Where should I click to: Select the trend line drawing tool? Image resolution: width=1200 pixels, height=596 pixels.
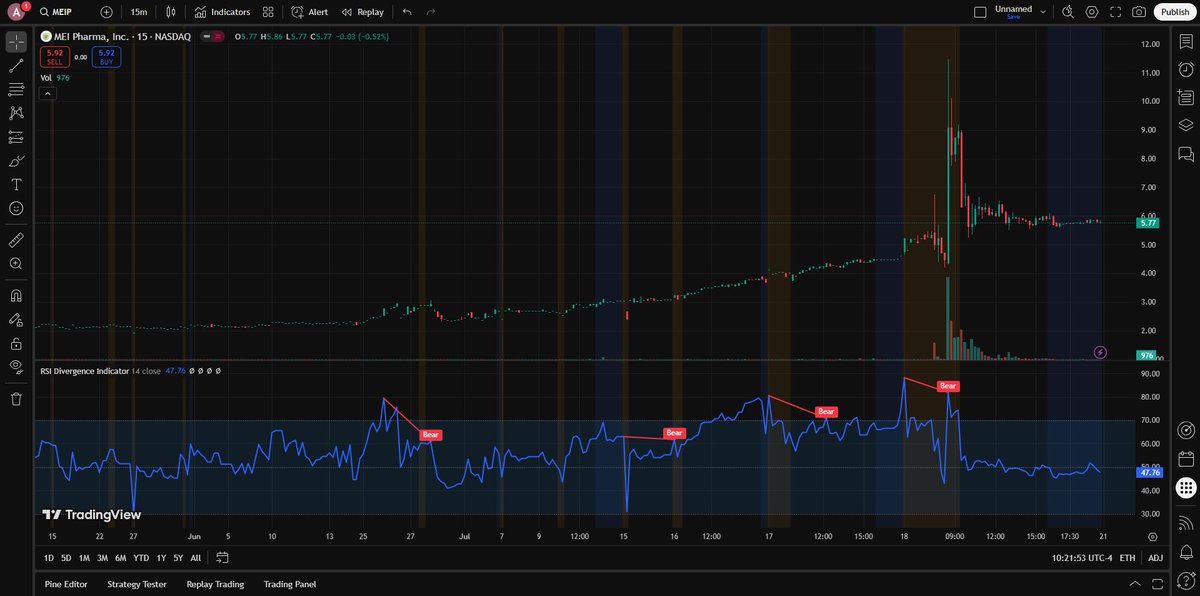pos(16,66)
